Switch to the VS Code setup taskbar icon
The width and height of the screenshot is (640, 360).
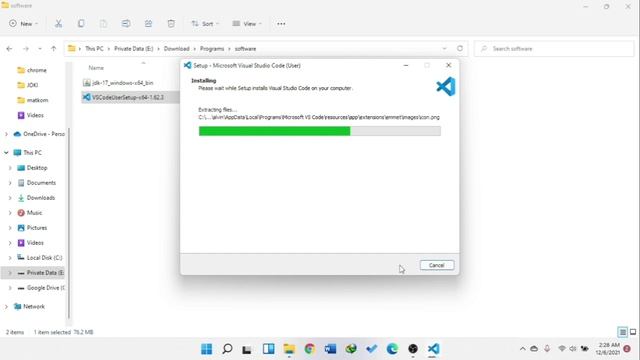click(x=433, y=349)
